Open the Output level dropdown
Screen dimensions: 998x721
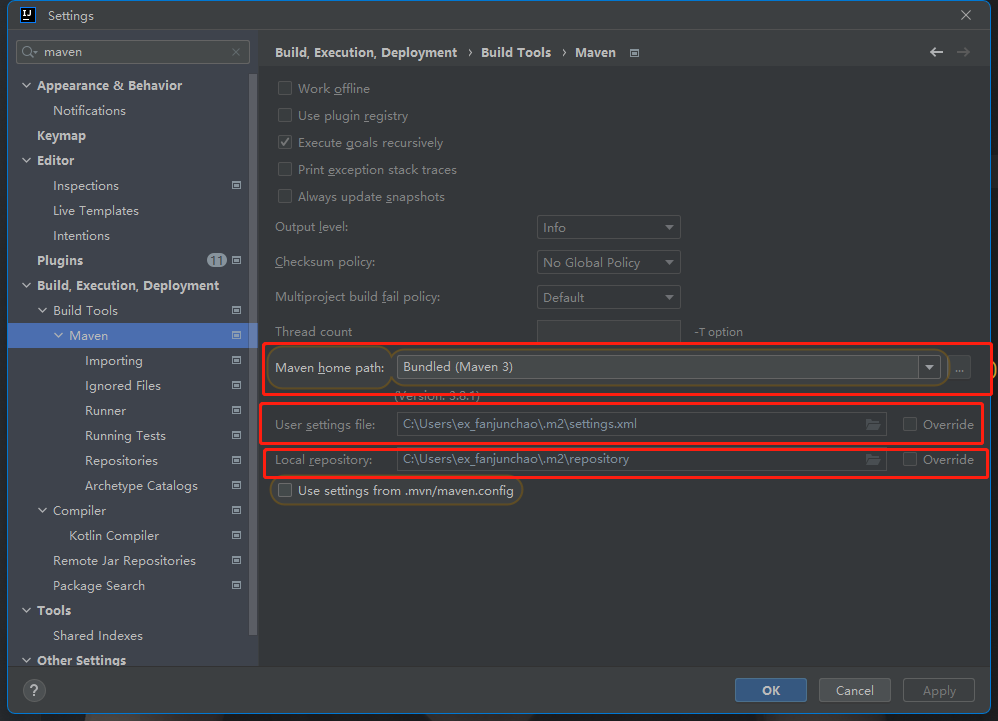(608, 227)
